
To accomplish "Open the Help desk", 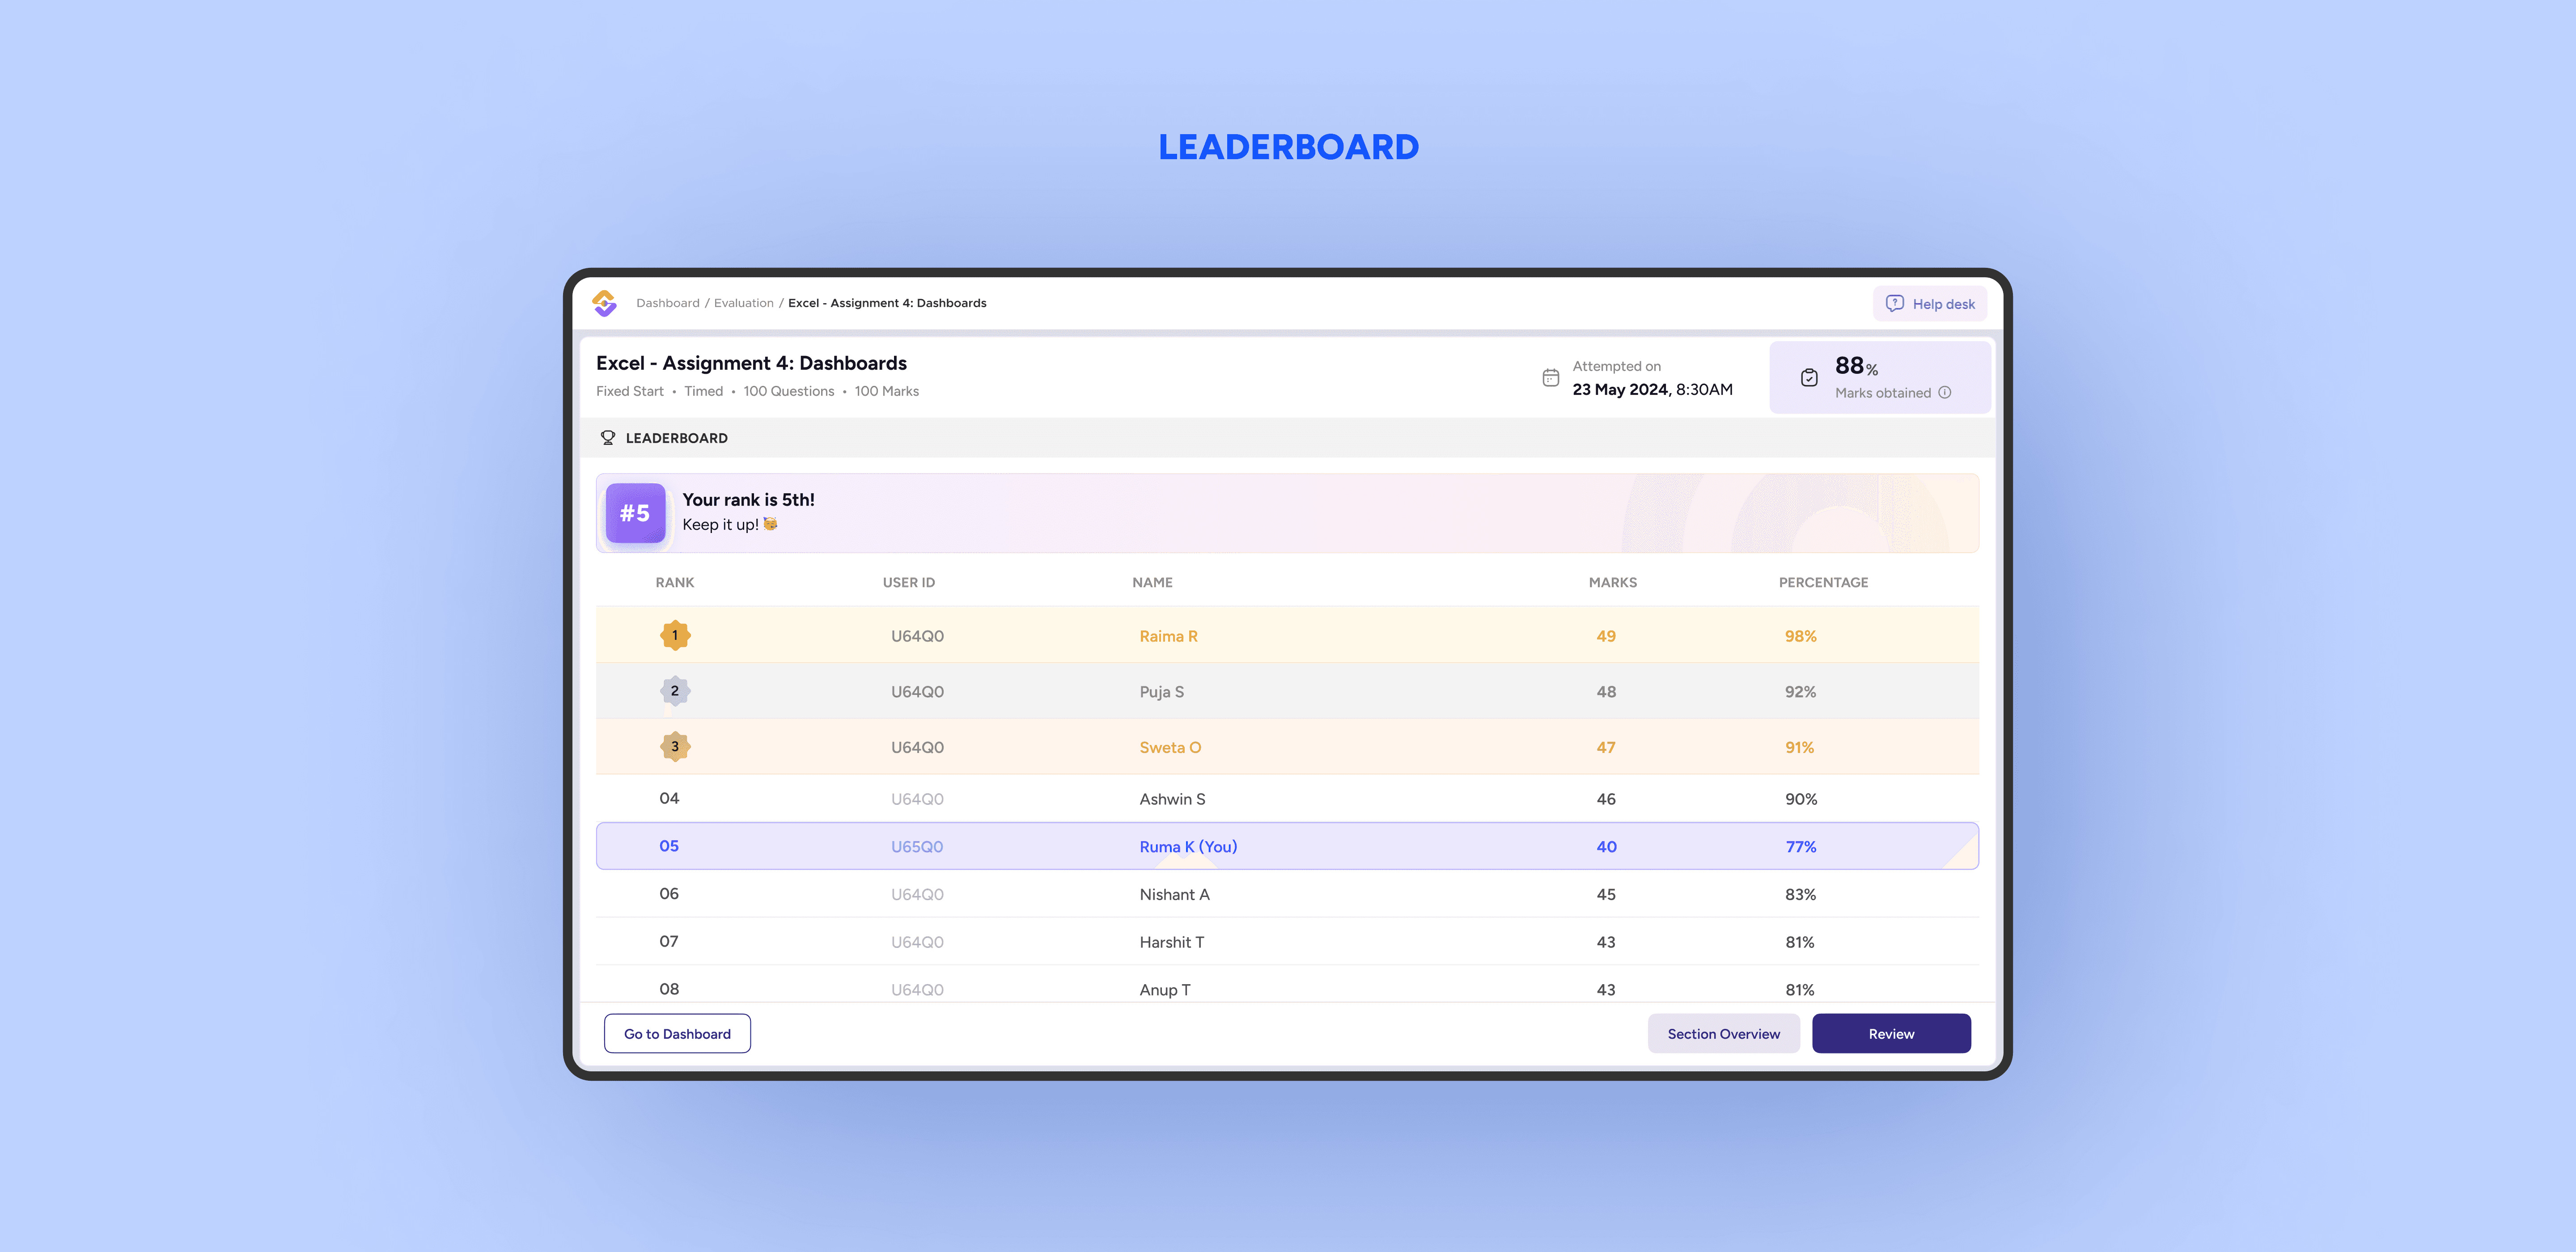I will click(1930, 304).
